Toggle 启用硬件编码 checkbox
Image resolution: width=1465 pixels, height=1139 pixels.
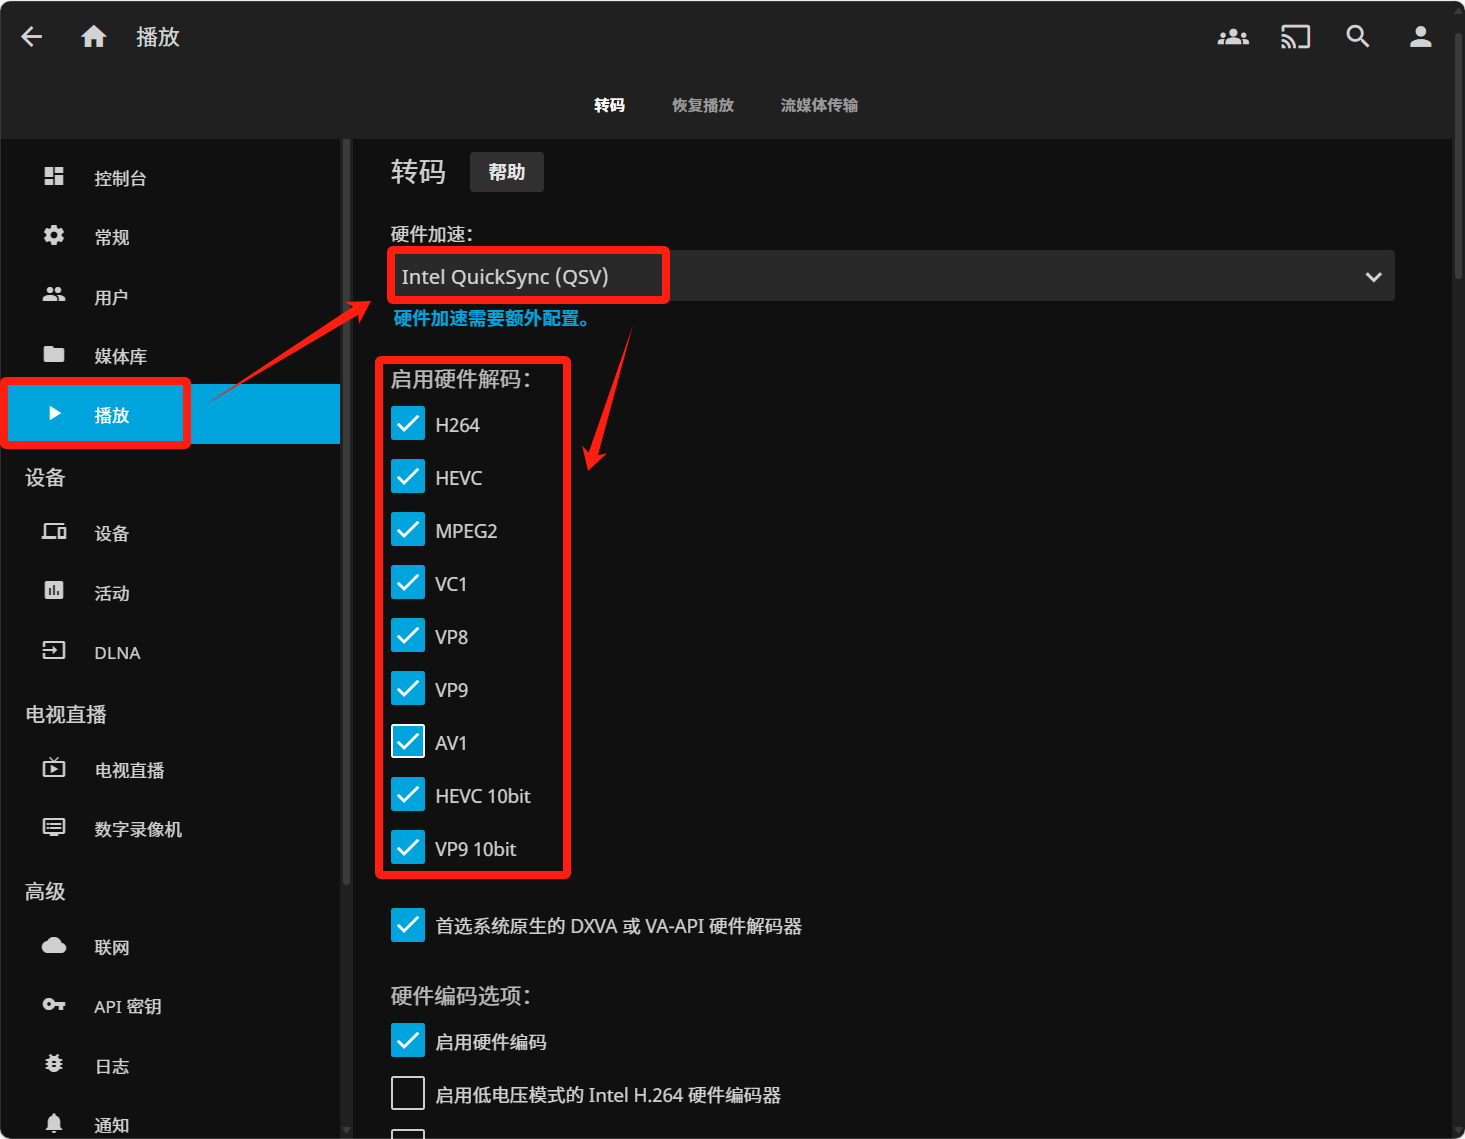pos(408,1040)
